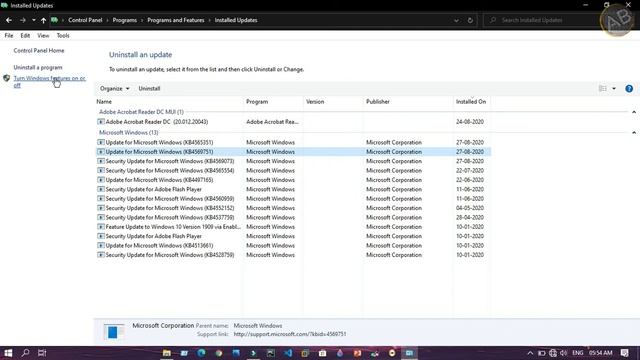
Task: Launch Google Chrome from the taskbar
Action: [219, 353]
